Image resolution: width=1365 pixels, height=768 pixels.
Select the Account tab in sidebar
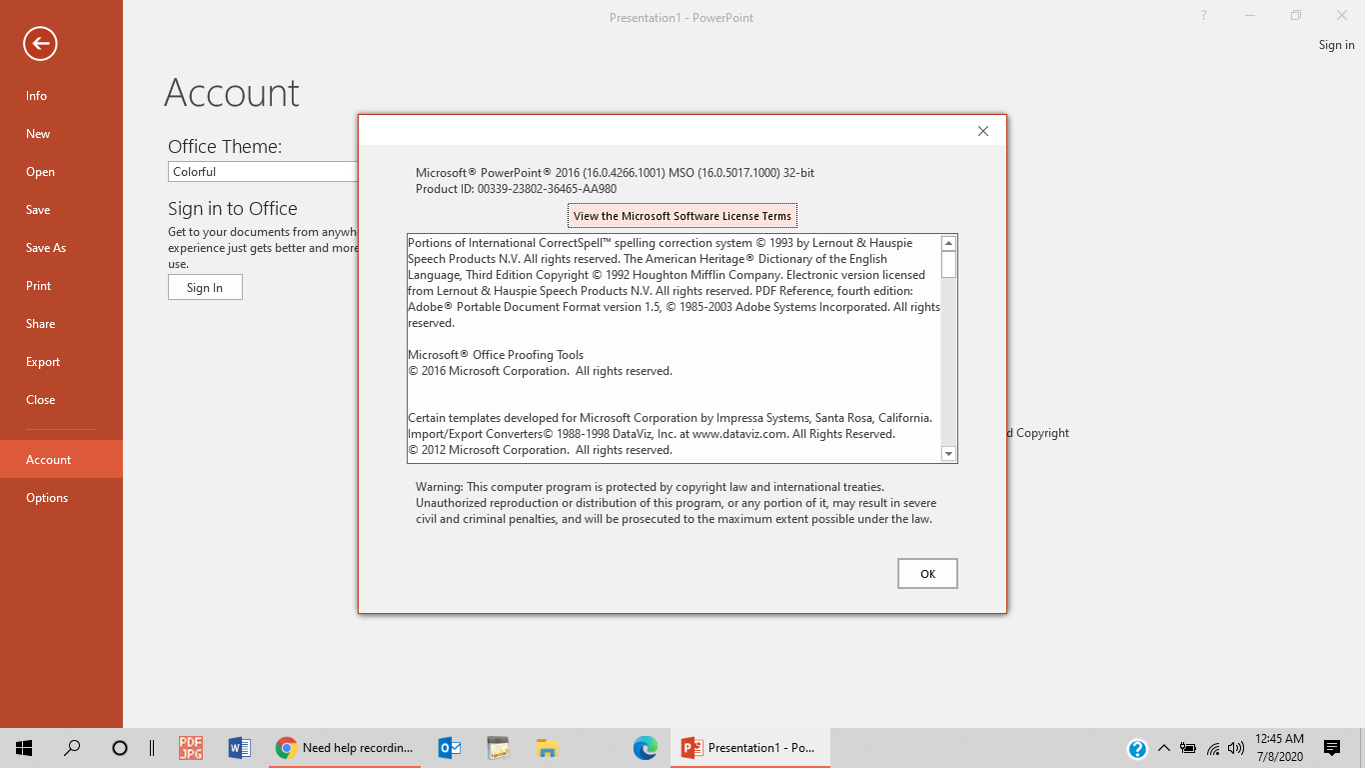coord(61,460)
